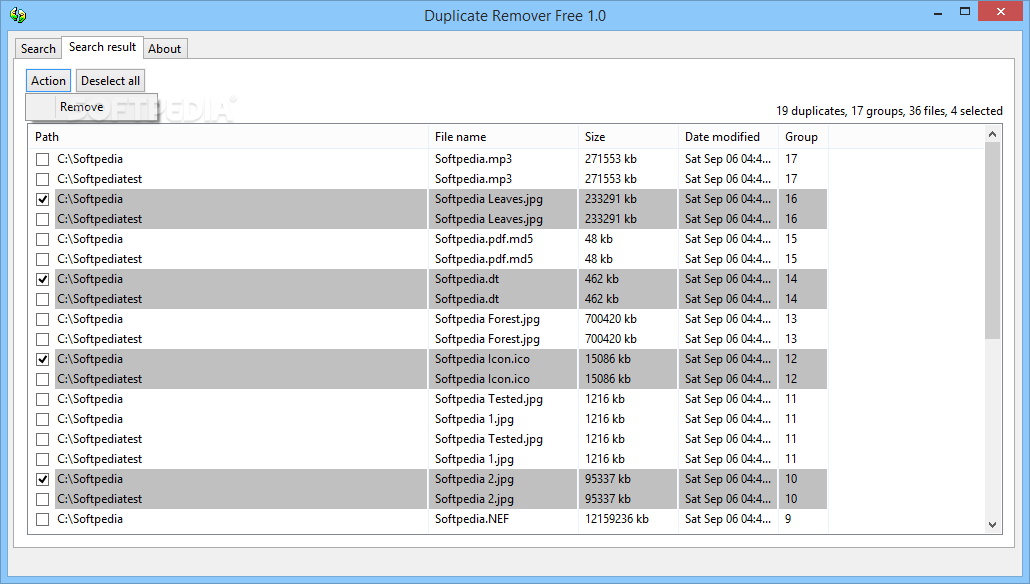Image resolution: width=1030 pixels, height=584 pixels.
Task: Click the vertical scrollbar thumb of the results list
Action: coord(993,241)
